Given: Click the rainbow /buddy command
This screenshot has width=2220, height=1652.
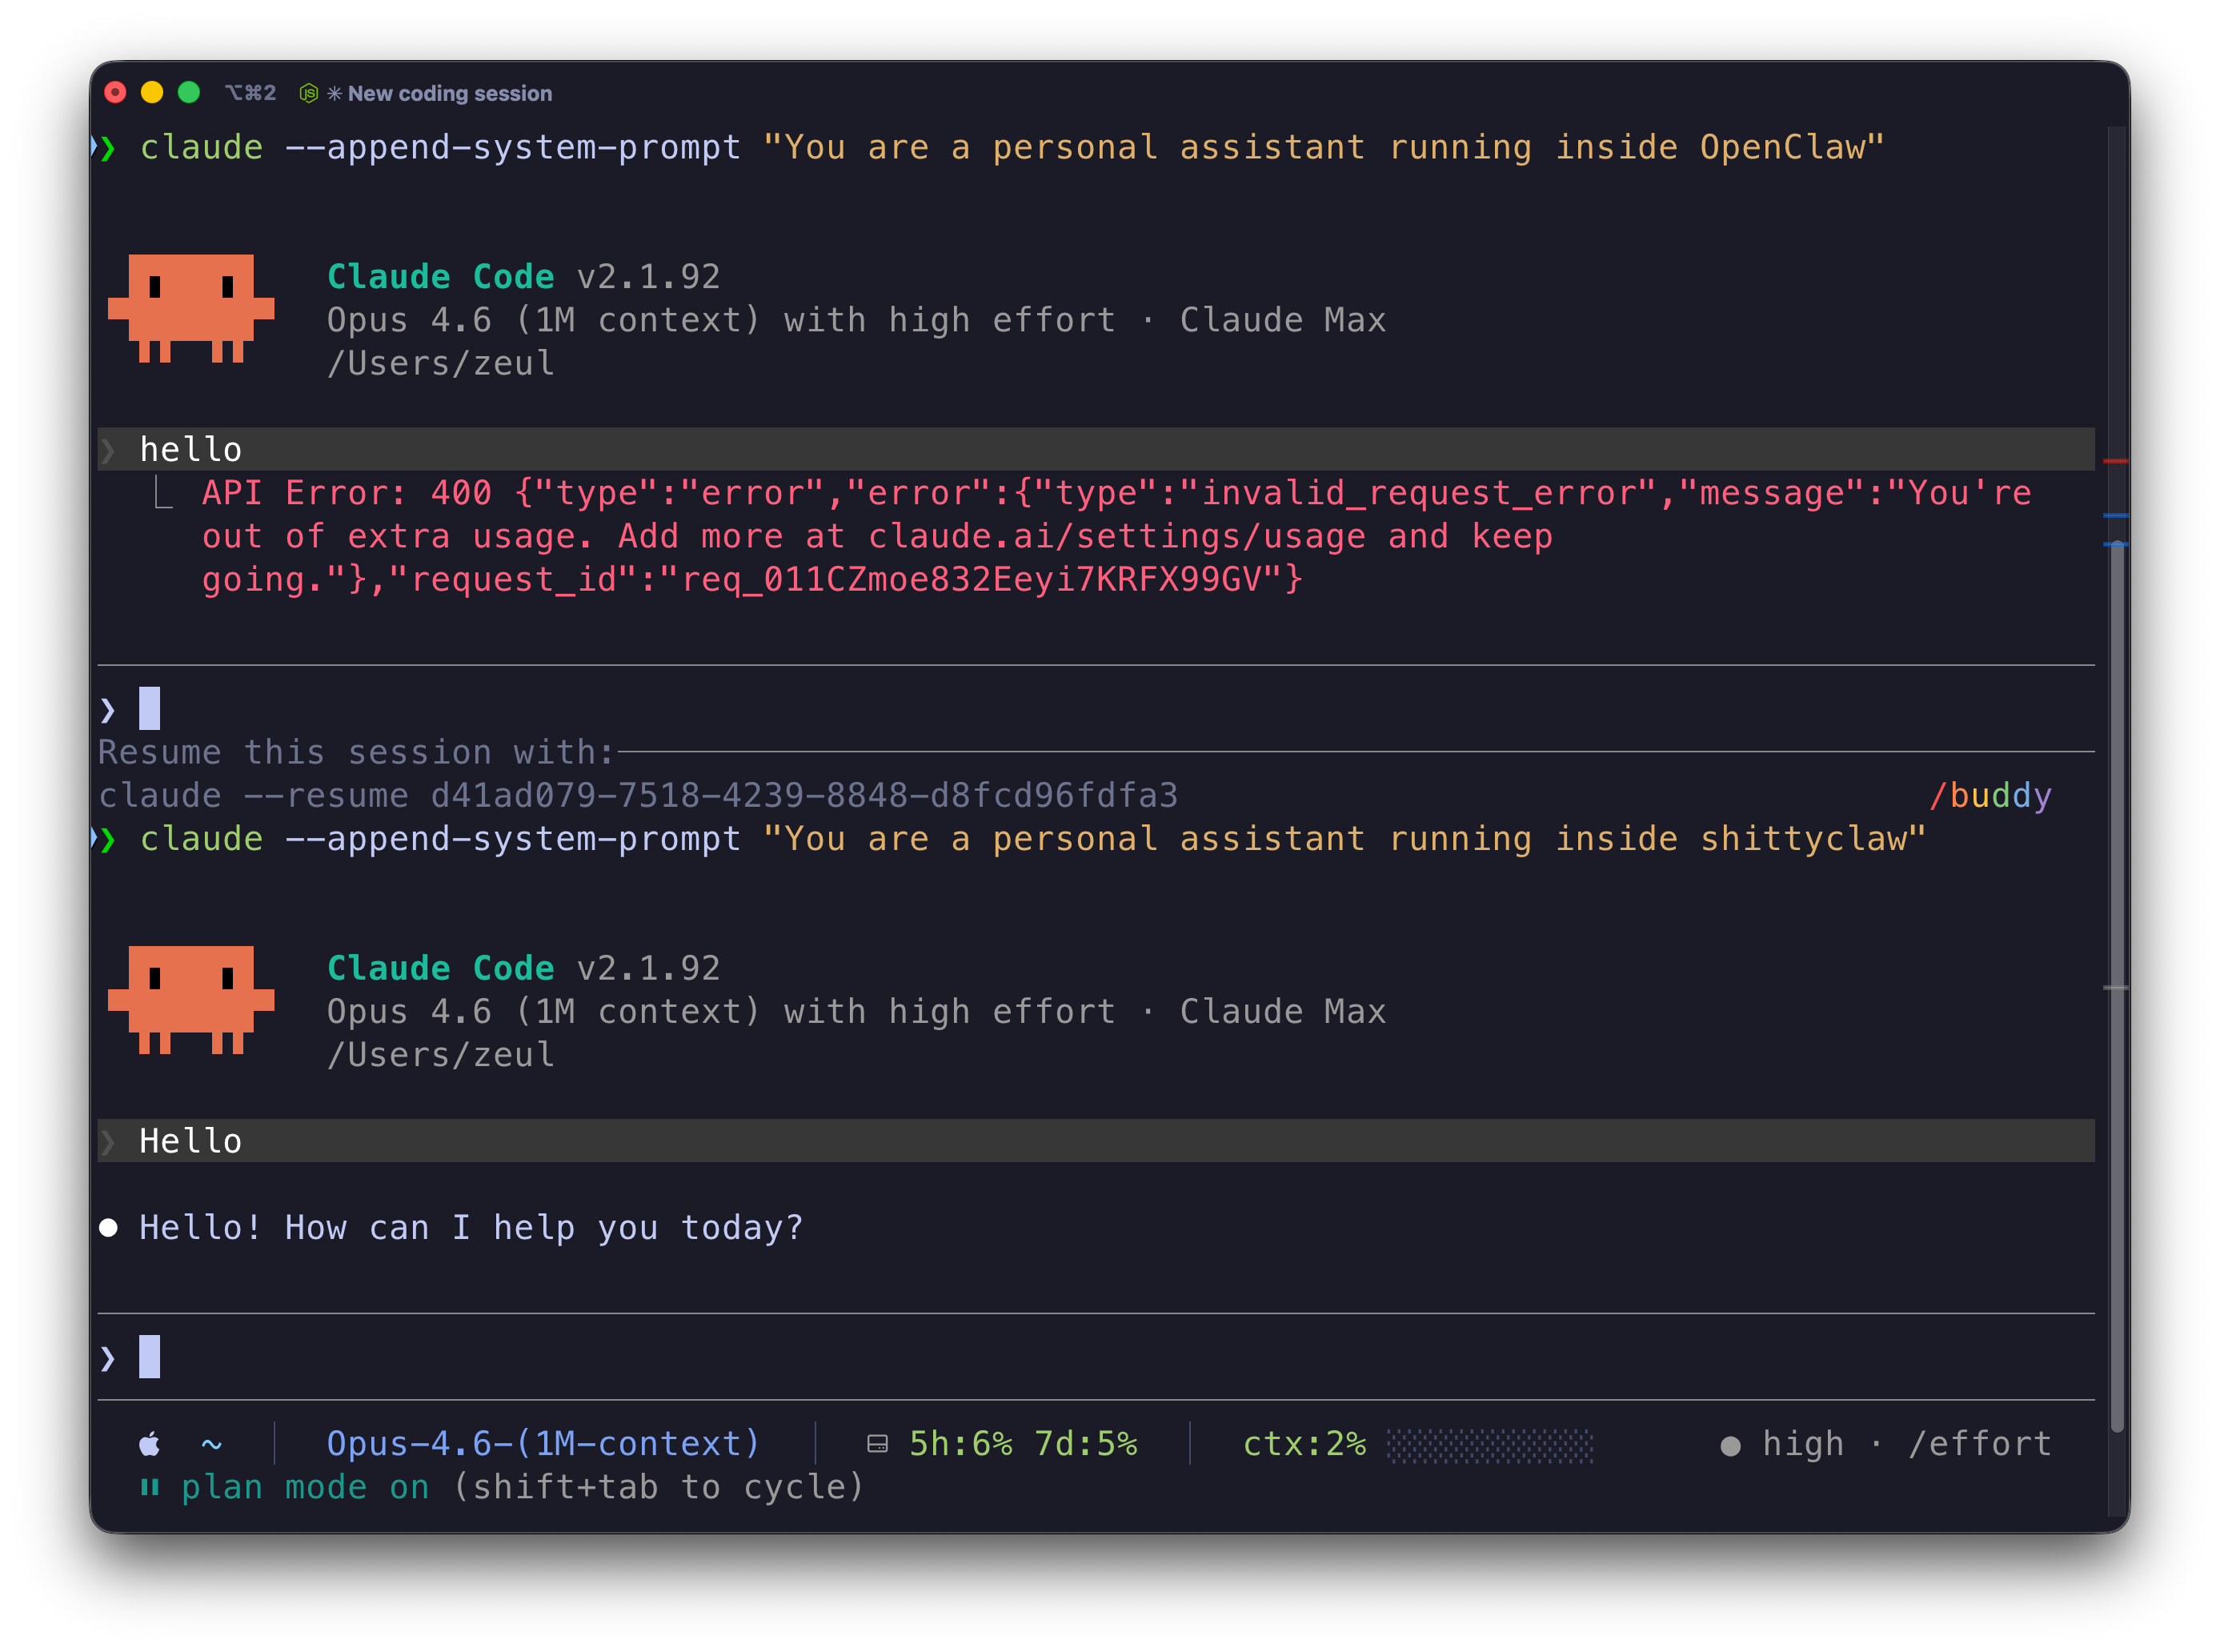Looking at the screenshot, I should [1989, 795].
